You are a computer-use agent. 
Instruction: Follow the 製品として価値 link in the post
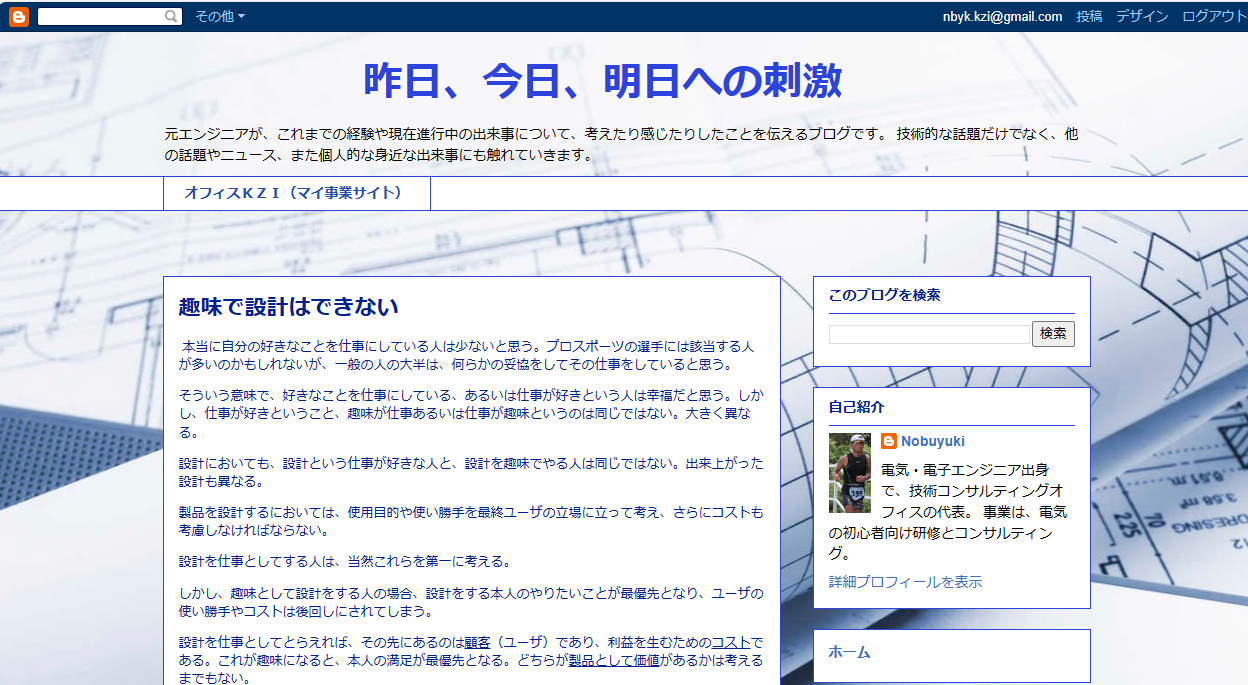[614, 660]
